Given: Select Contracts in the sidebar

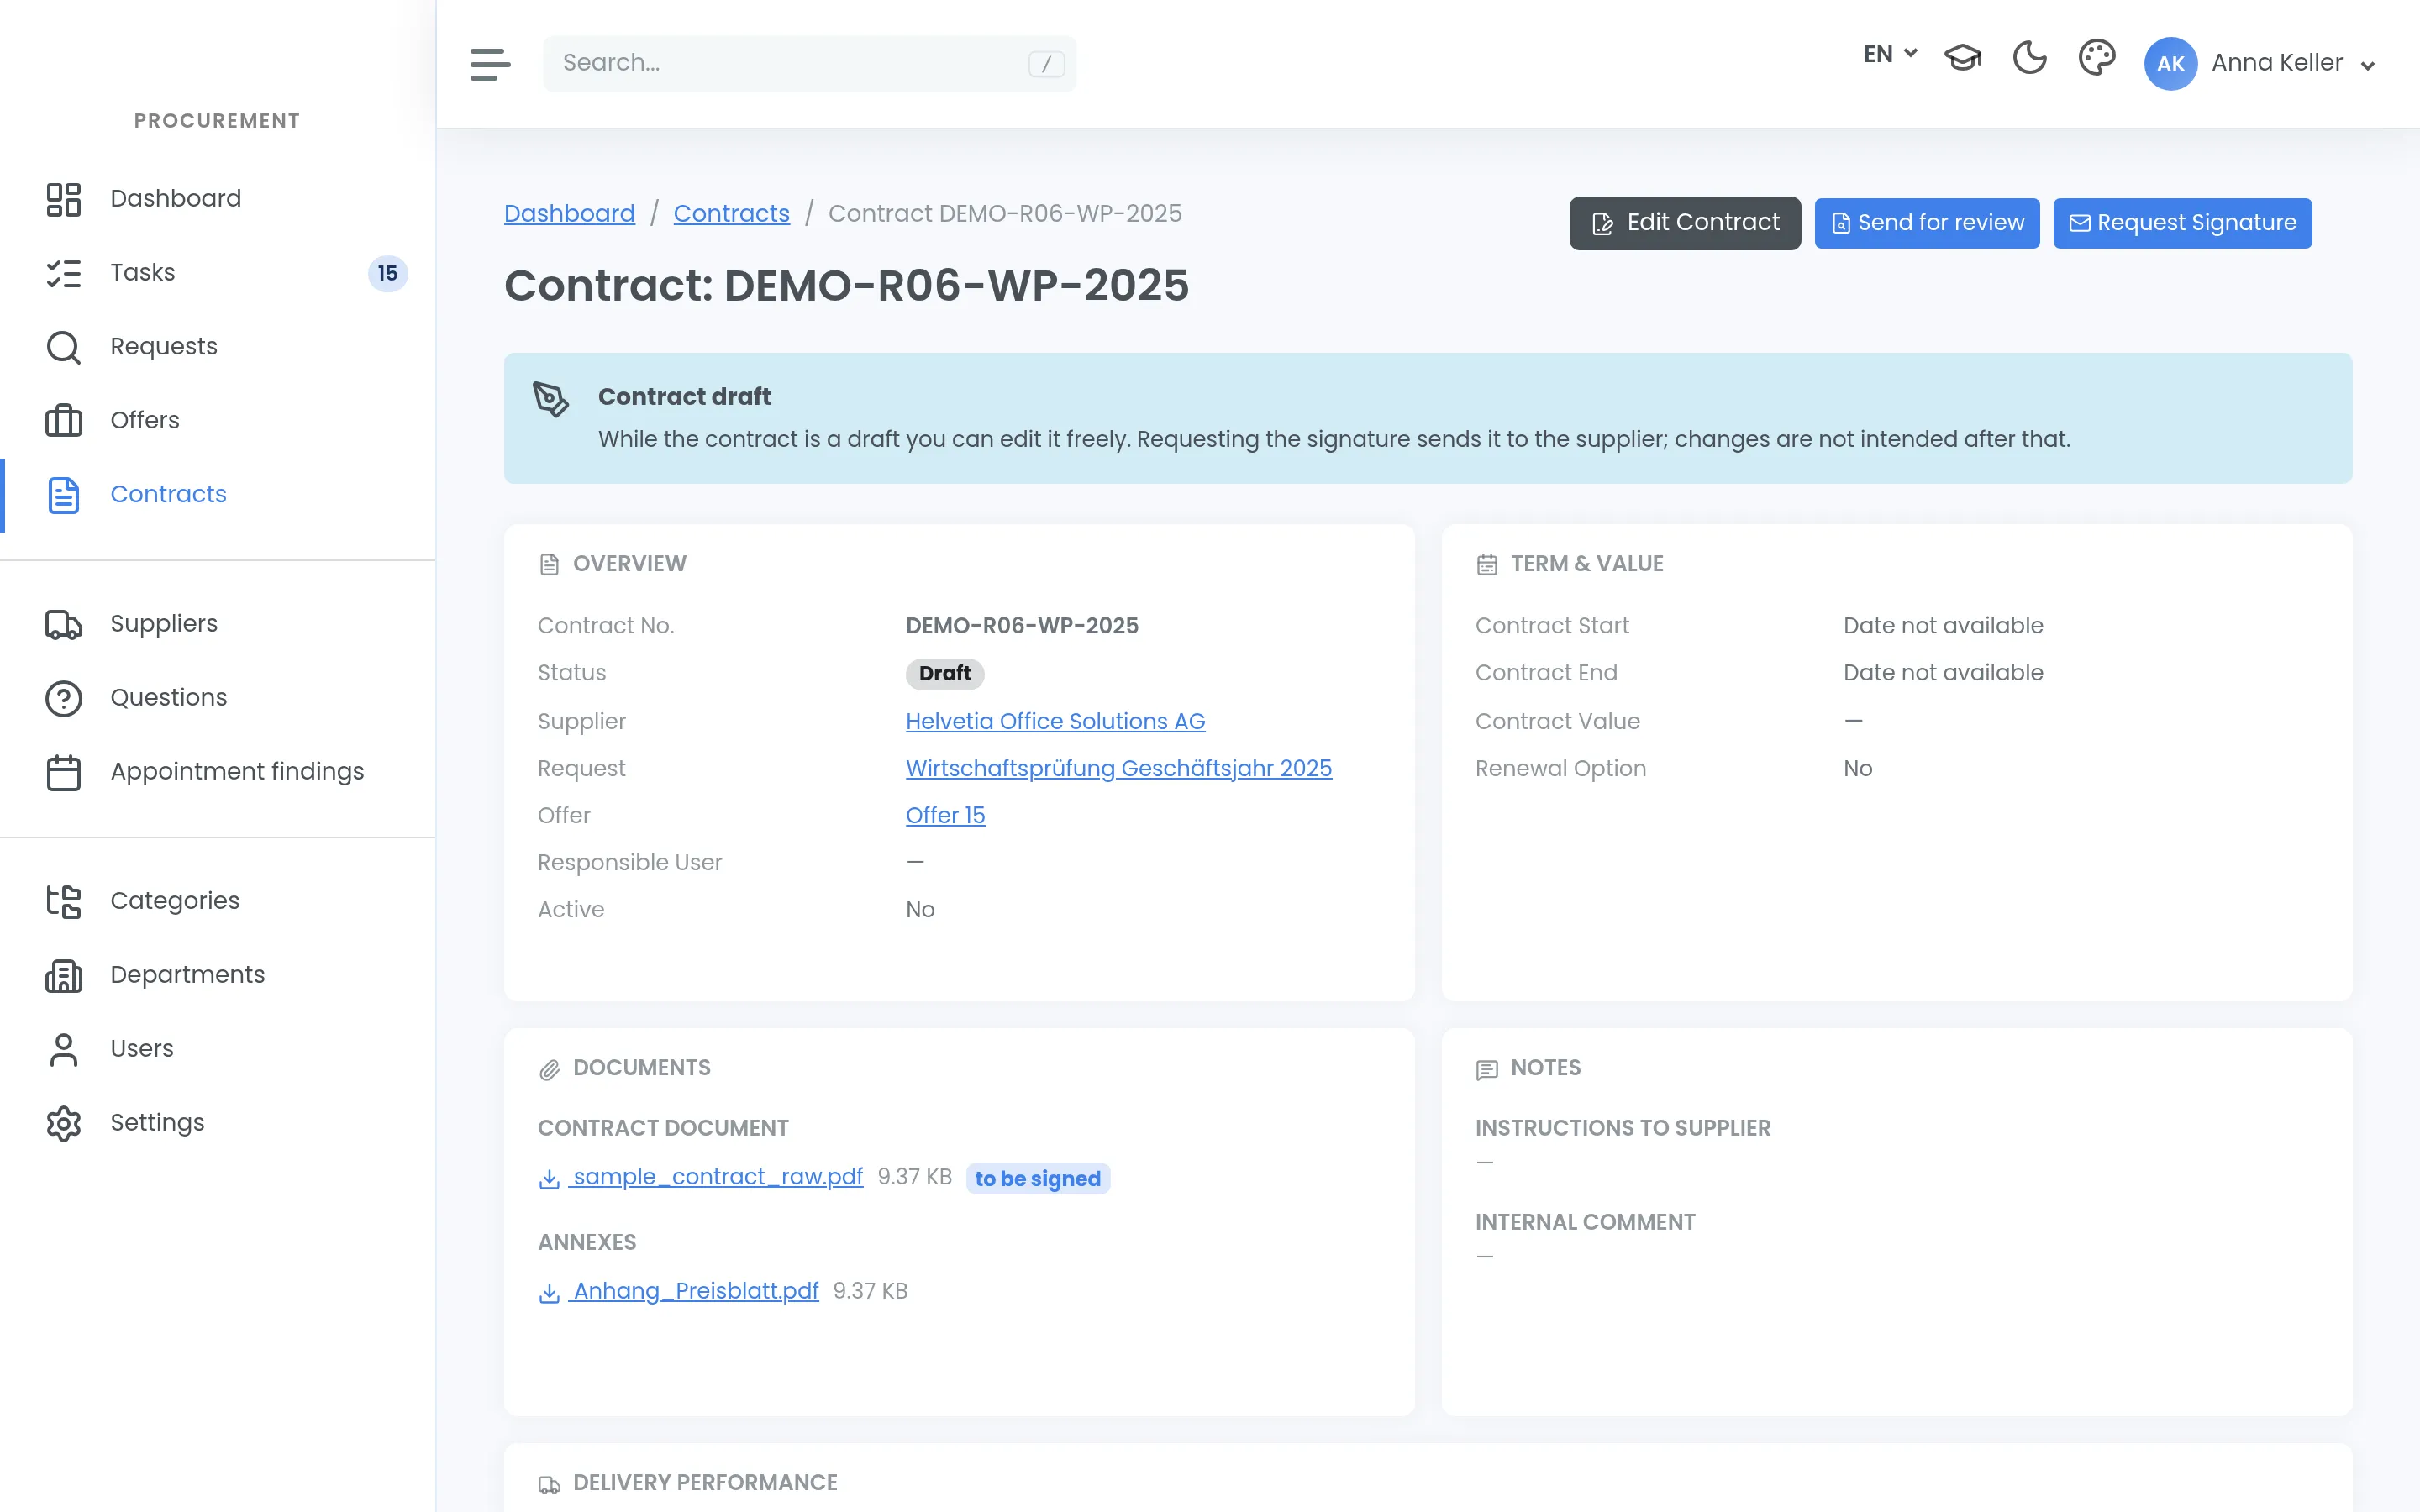Looking at the screenshot, I should 217,494.
